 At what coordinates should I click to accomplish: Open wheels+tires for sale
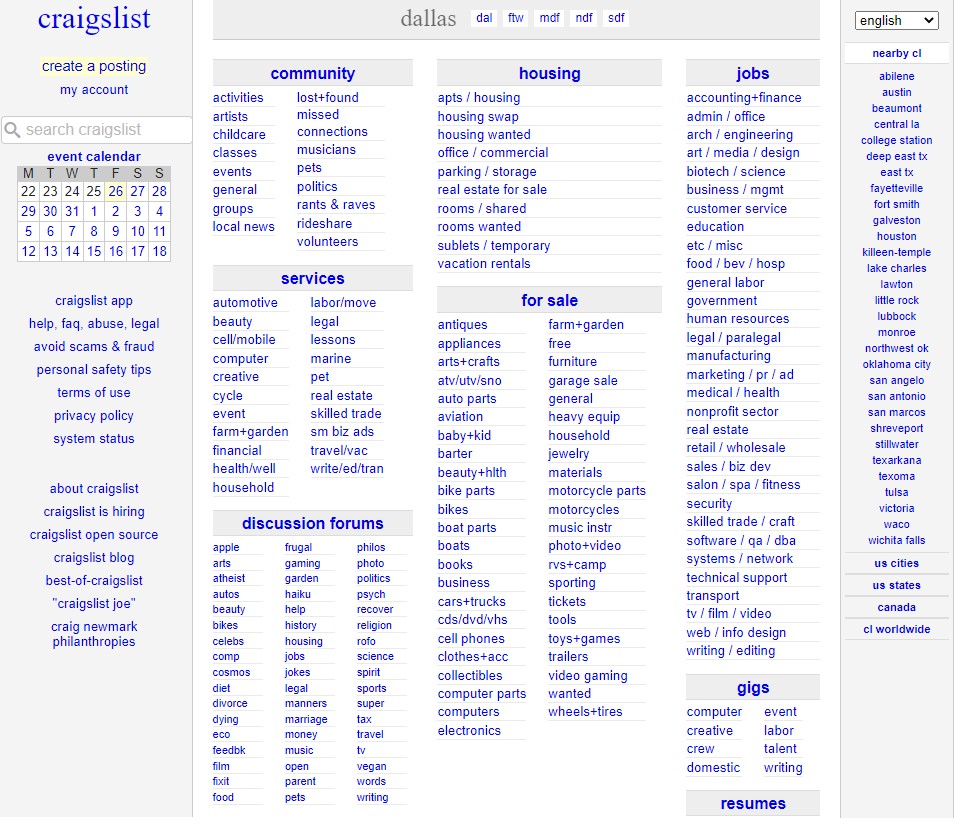click(x=585, y=712)
